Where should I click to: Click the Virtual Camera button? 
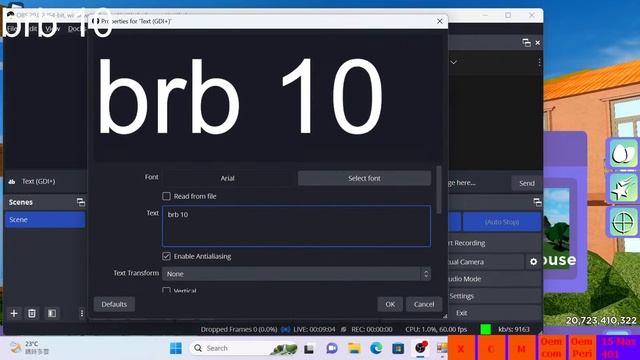pyautogui.click(x=486, y=262)
